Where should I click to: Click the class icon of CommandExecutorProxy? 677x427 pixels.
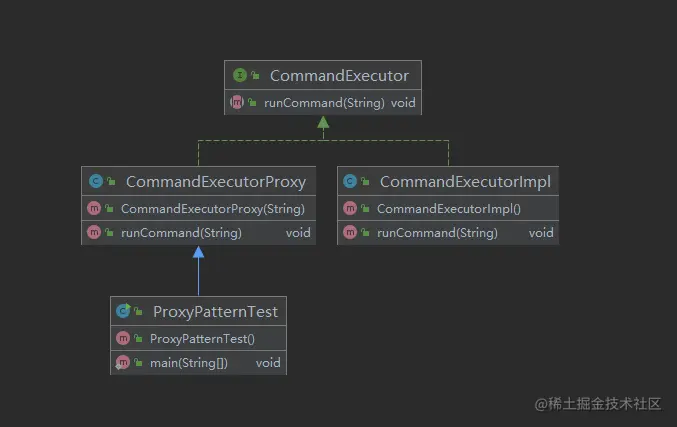96,181
